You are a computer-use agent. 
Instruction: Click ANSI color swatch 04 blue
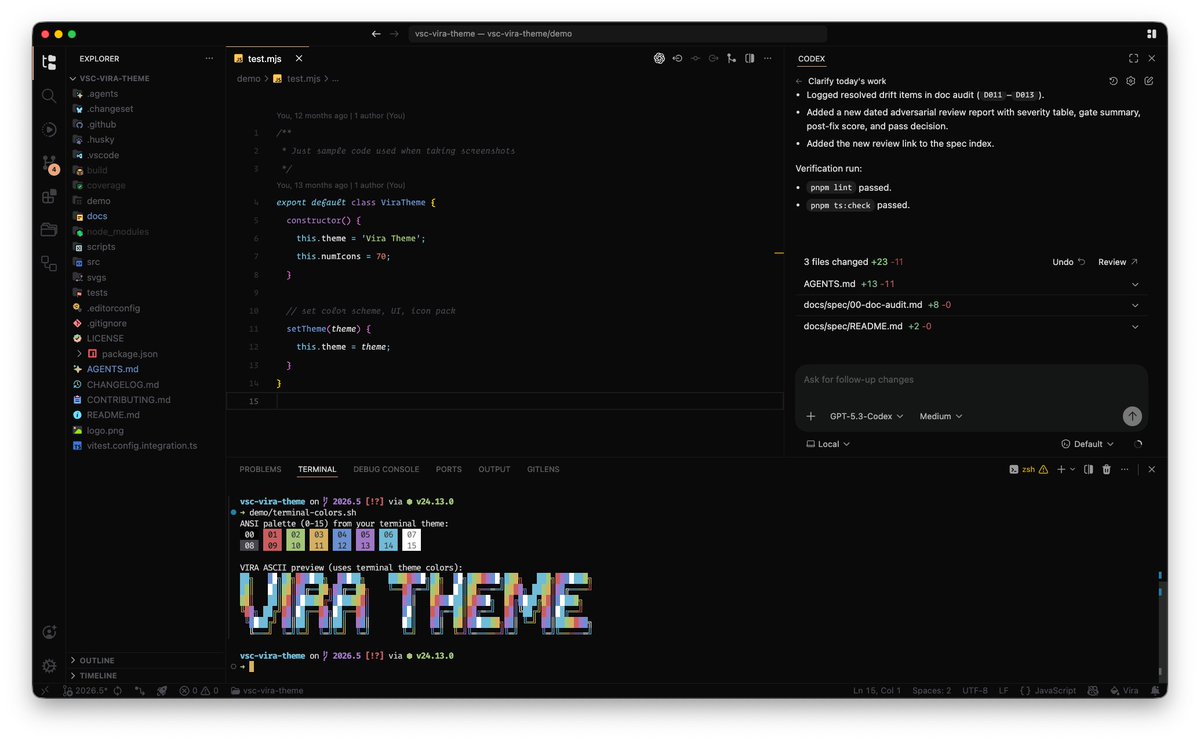pos(342,535)
